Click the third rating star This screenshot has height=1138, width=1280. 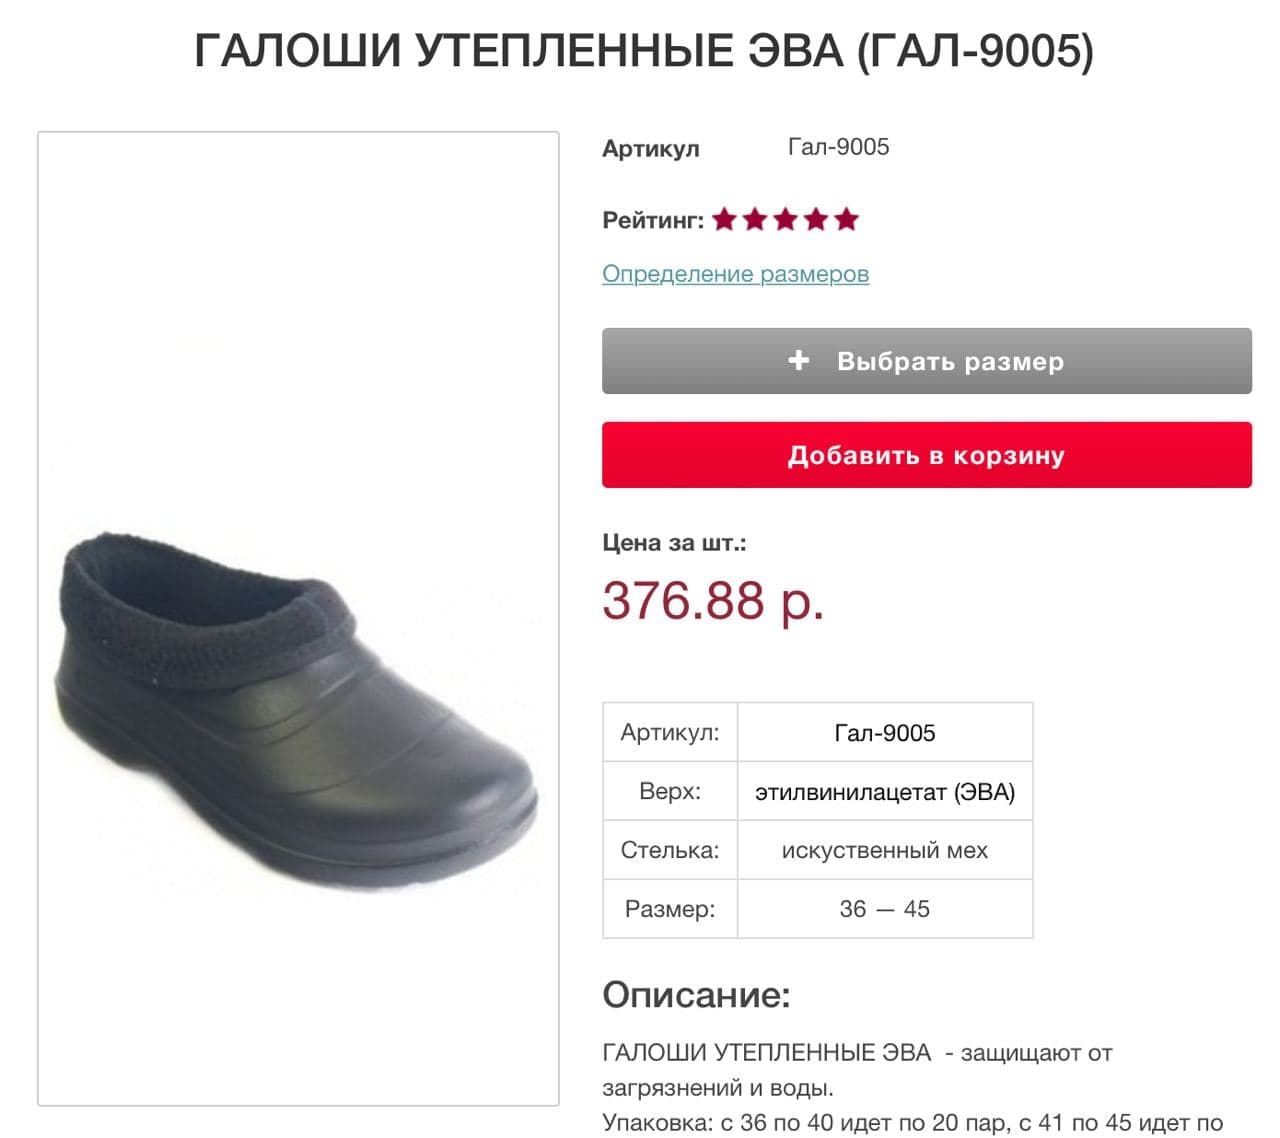pos(785,219)
